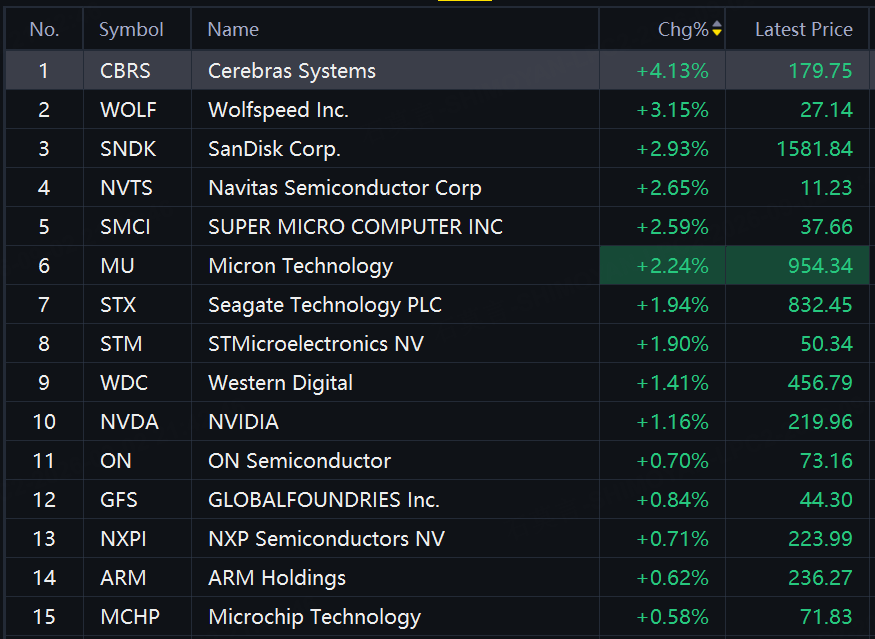Open the NVDA symbol entry

[x=129, y=422]
